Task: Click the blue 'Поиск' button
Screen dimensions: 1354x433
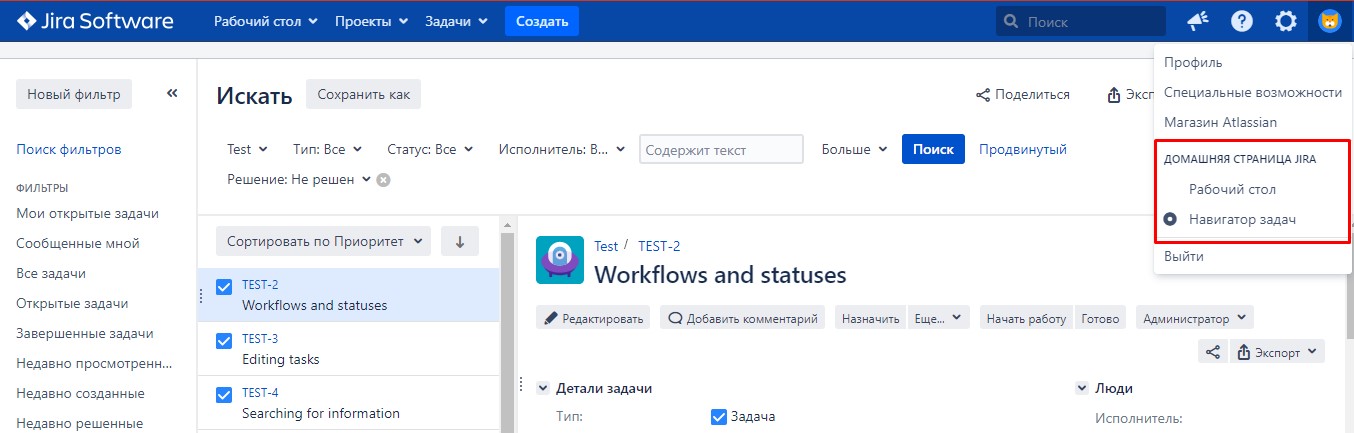Action: coord(933,149)
